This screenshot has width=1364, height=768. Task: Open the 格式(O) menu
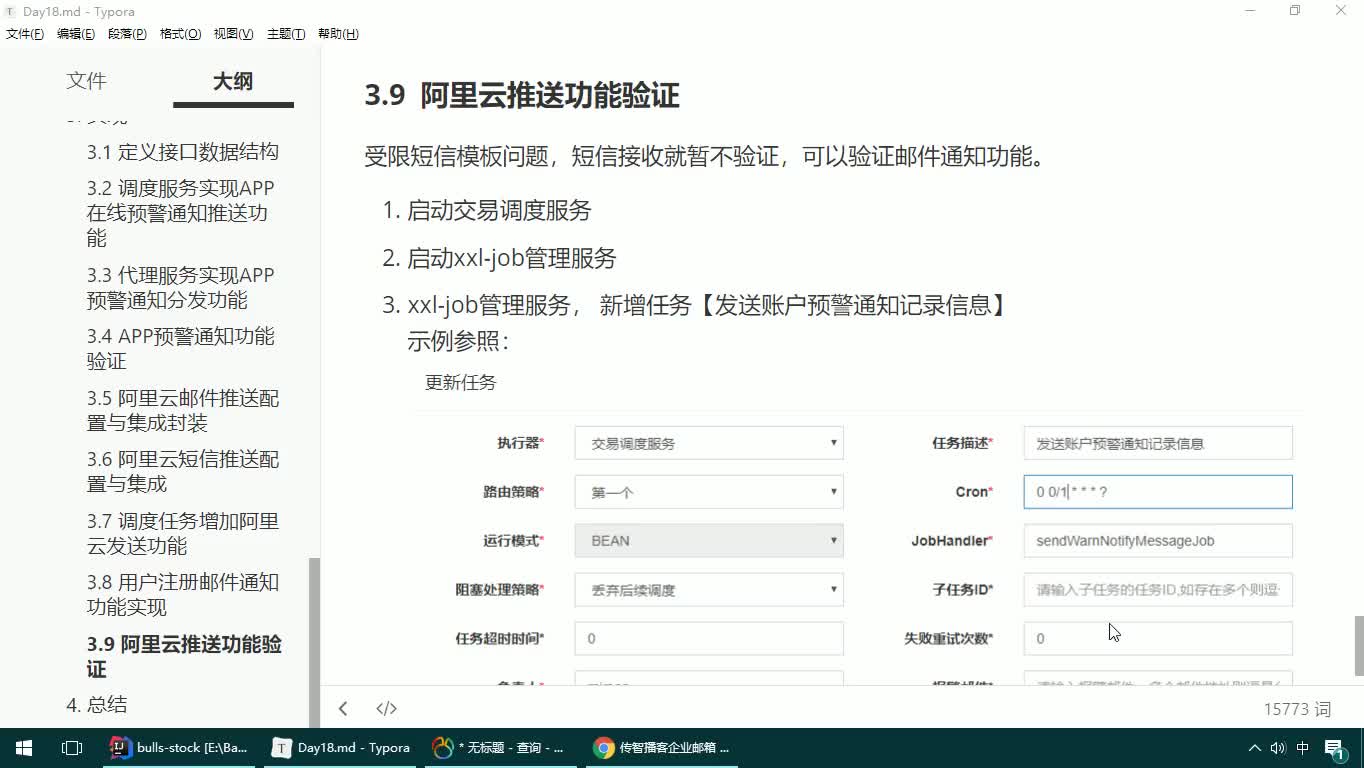coord(180,34)
